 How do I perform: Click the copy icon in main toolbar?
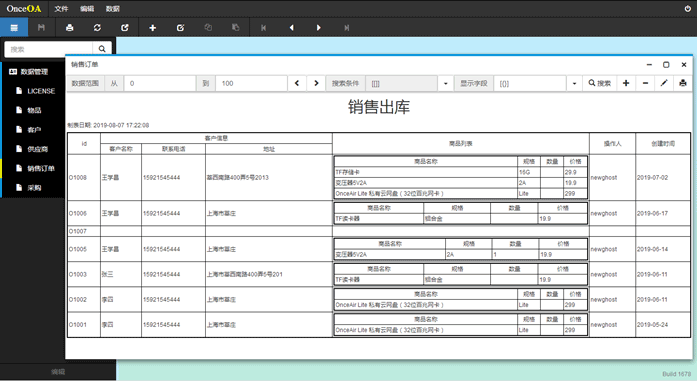[208, 28]
